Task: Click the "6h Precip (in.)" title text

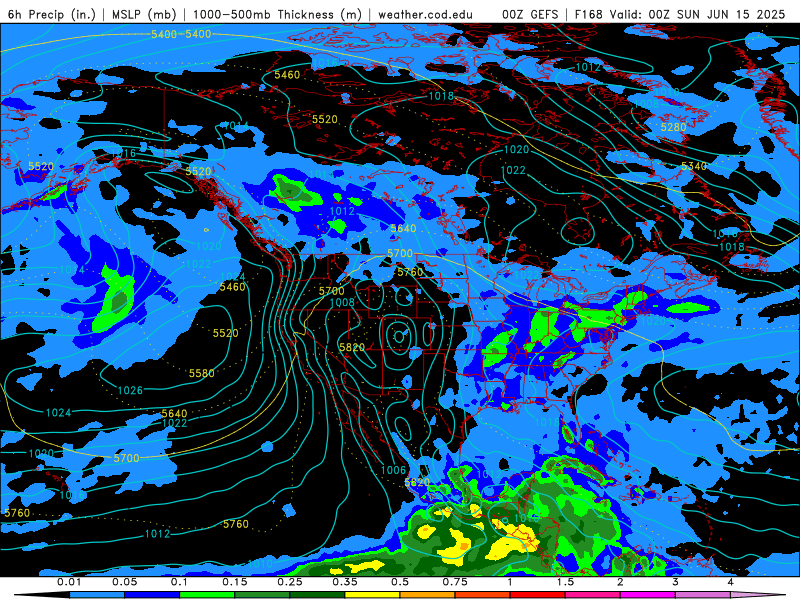Action: coord(52,14)
